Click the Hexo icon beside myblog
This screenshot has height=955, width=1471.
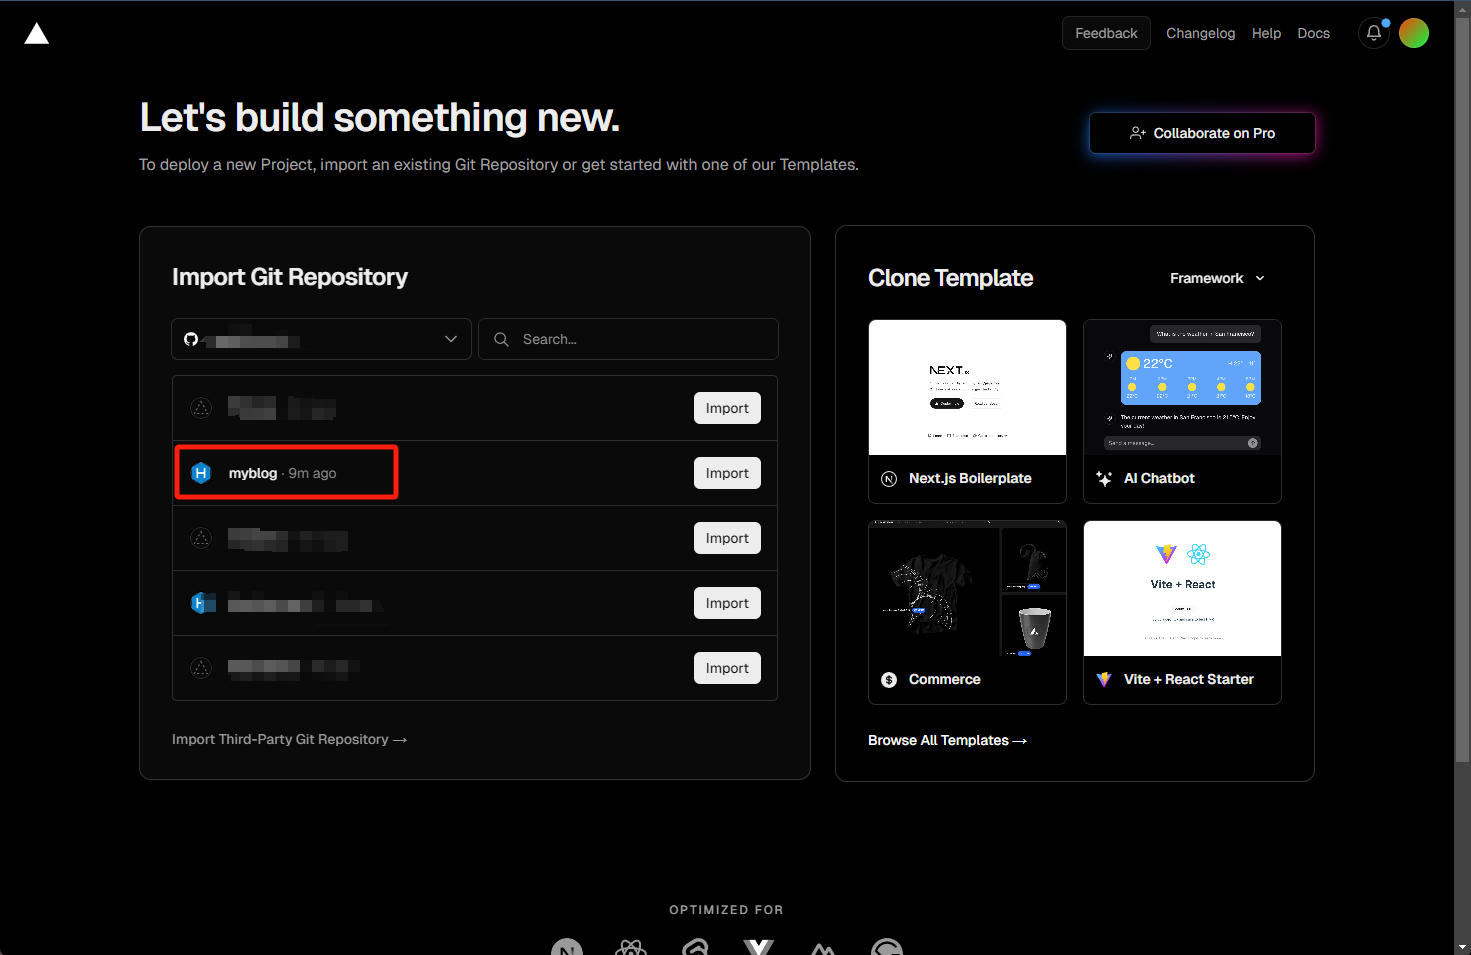pos(201,473)
